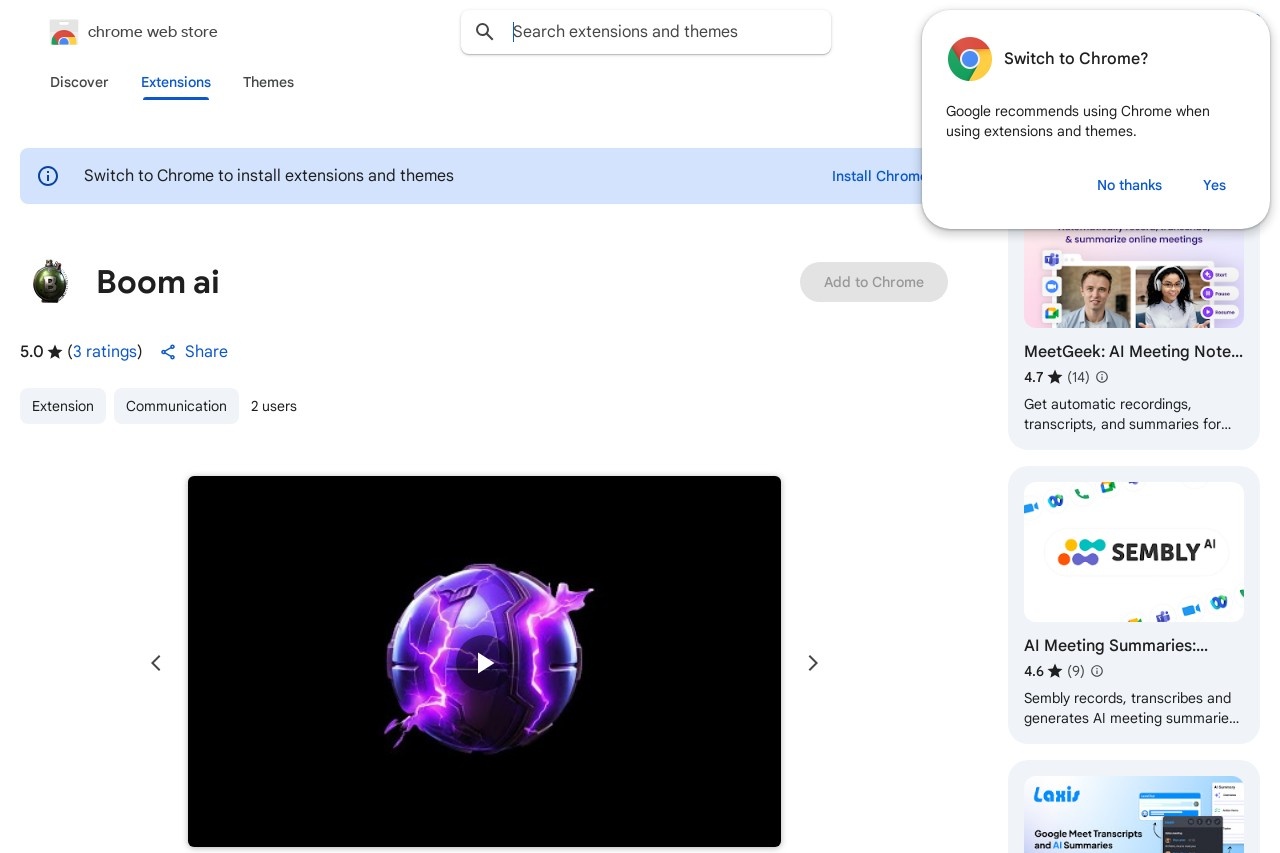
Task: Open the MeetGeek promo thumbnail
Action: (x=1134, y=278)
